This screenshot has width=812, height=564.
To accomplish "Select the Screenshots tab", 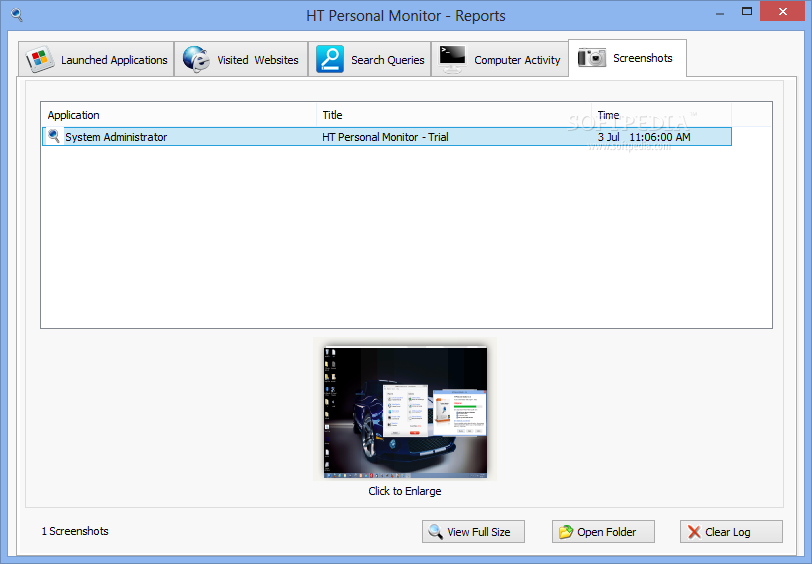I will click(x=628, y=58).
